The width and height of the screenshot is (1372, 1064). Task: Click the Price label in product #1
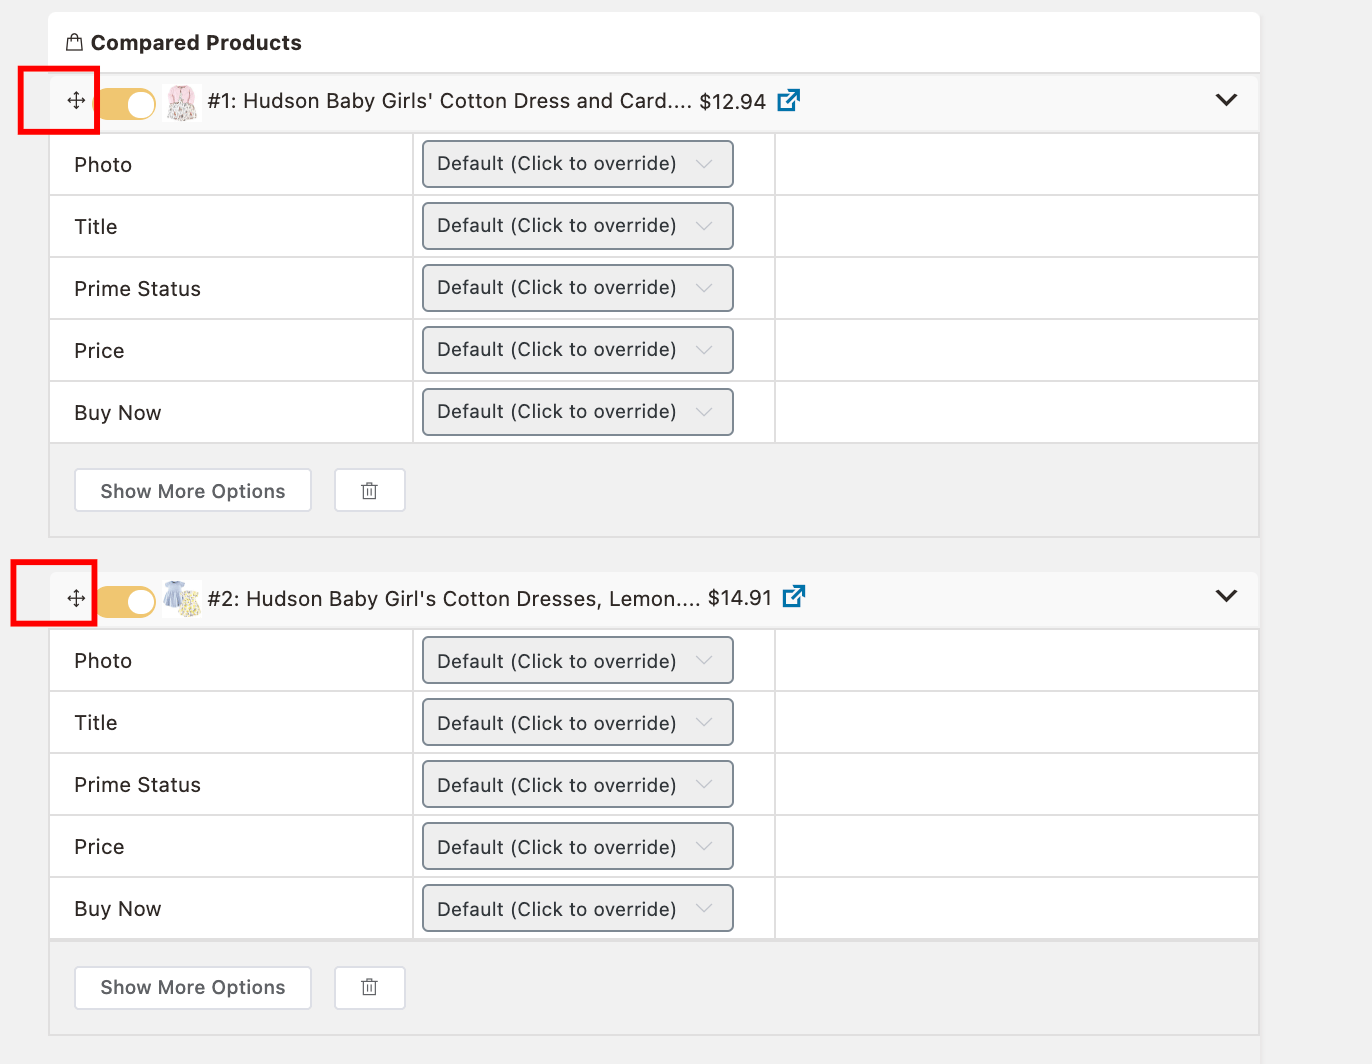(99, 351)
